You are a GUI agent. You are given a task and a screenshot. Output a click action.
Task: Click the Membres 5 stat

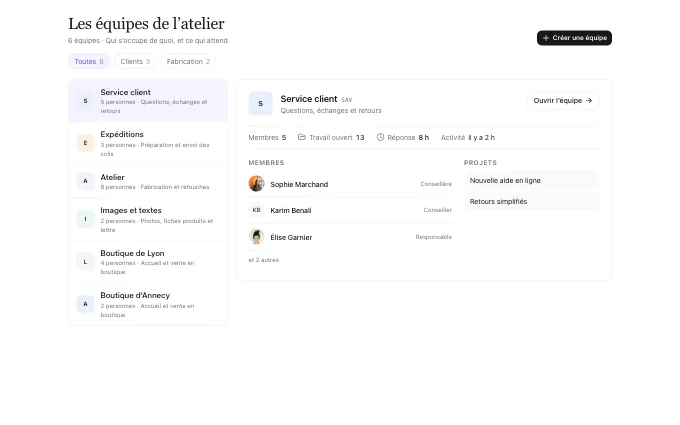click(267, 137)
